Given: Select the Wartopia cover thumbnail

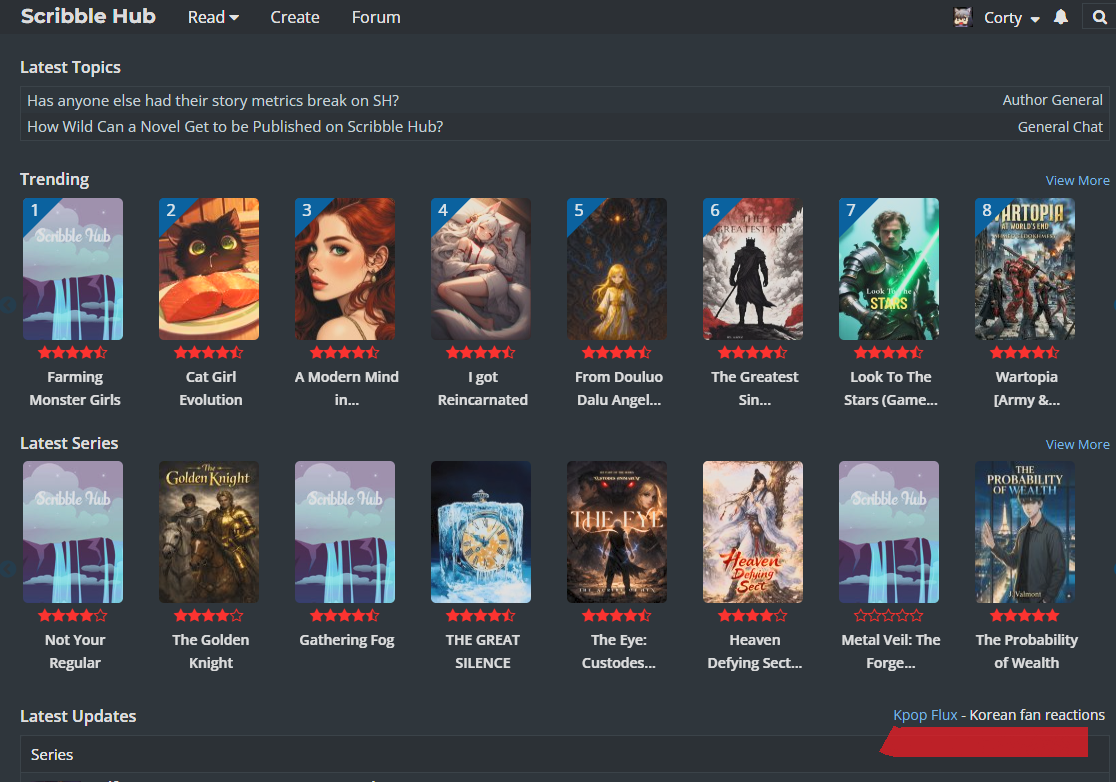Looking at the screenshot, I should tap(1025, 269).
